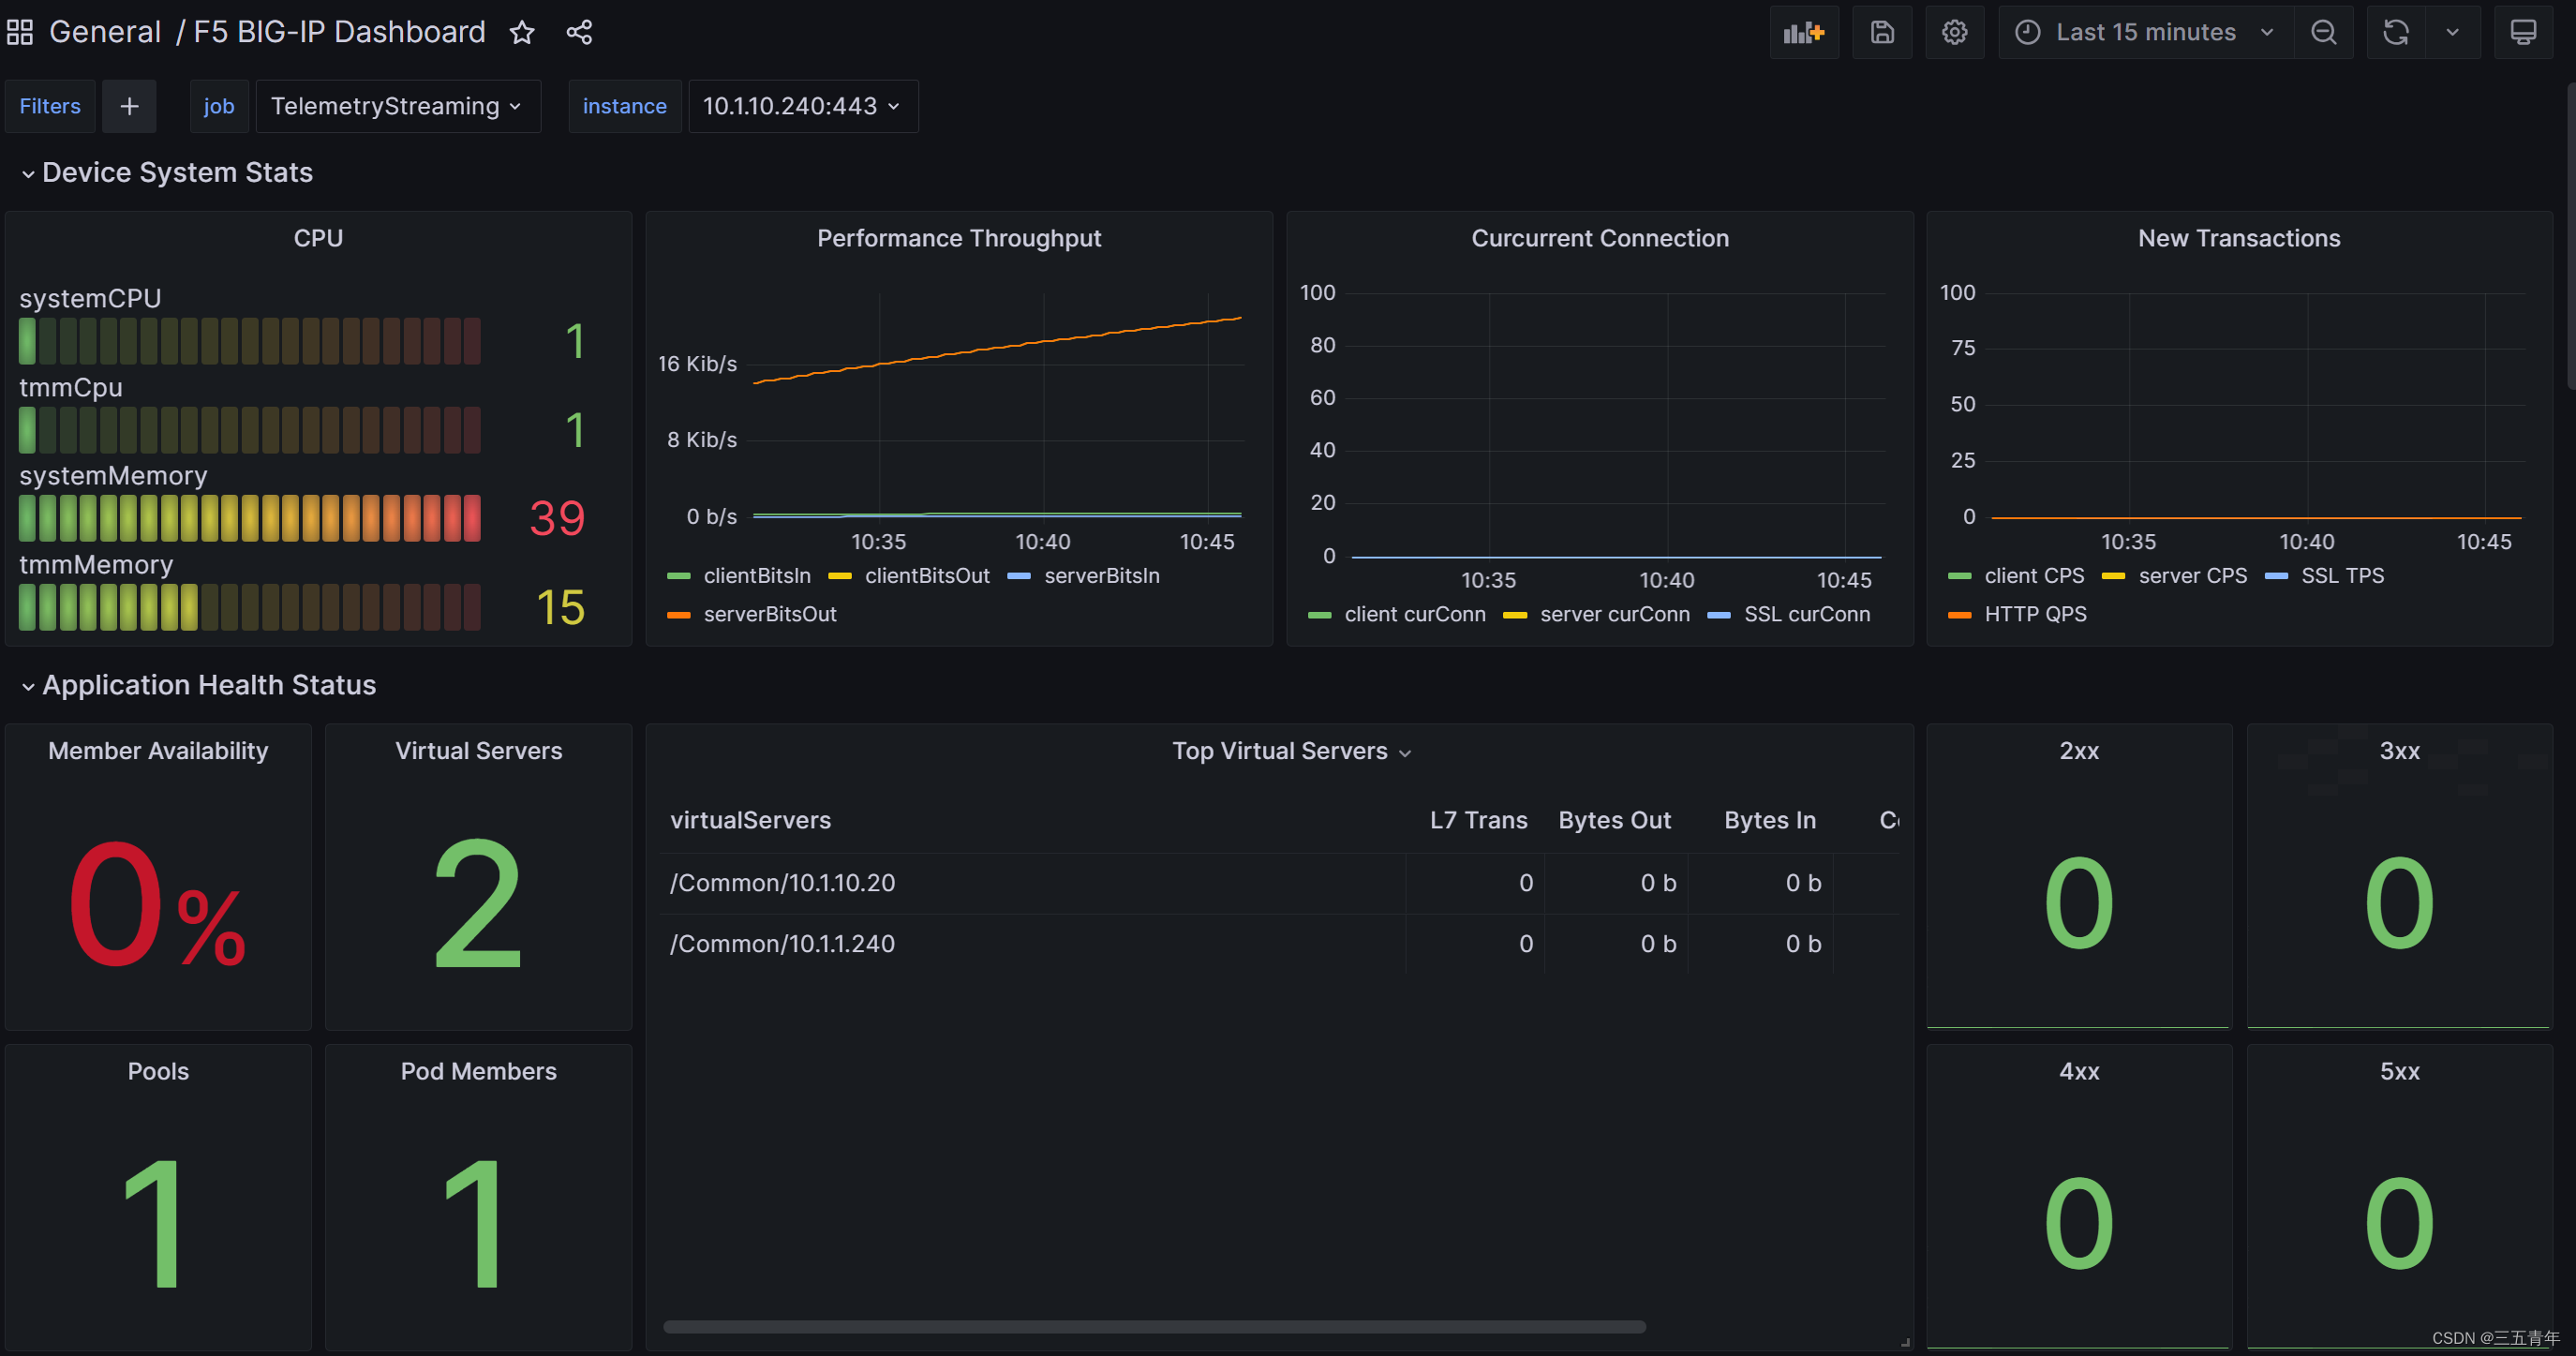
Task: Click the horizontal scrollbar in Top Virtual Servers
Action: point(1154,1327)
